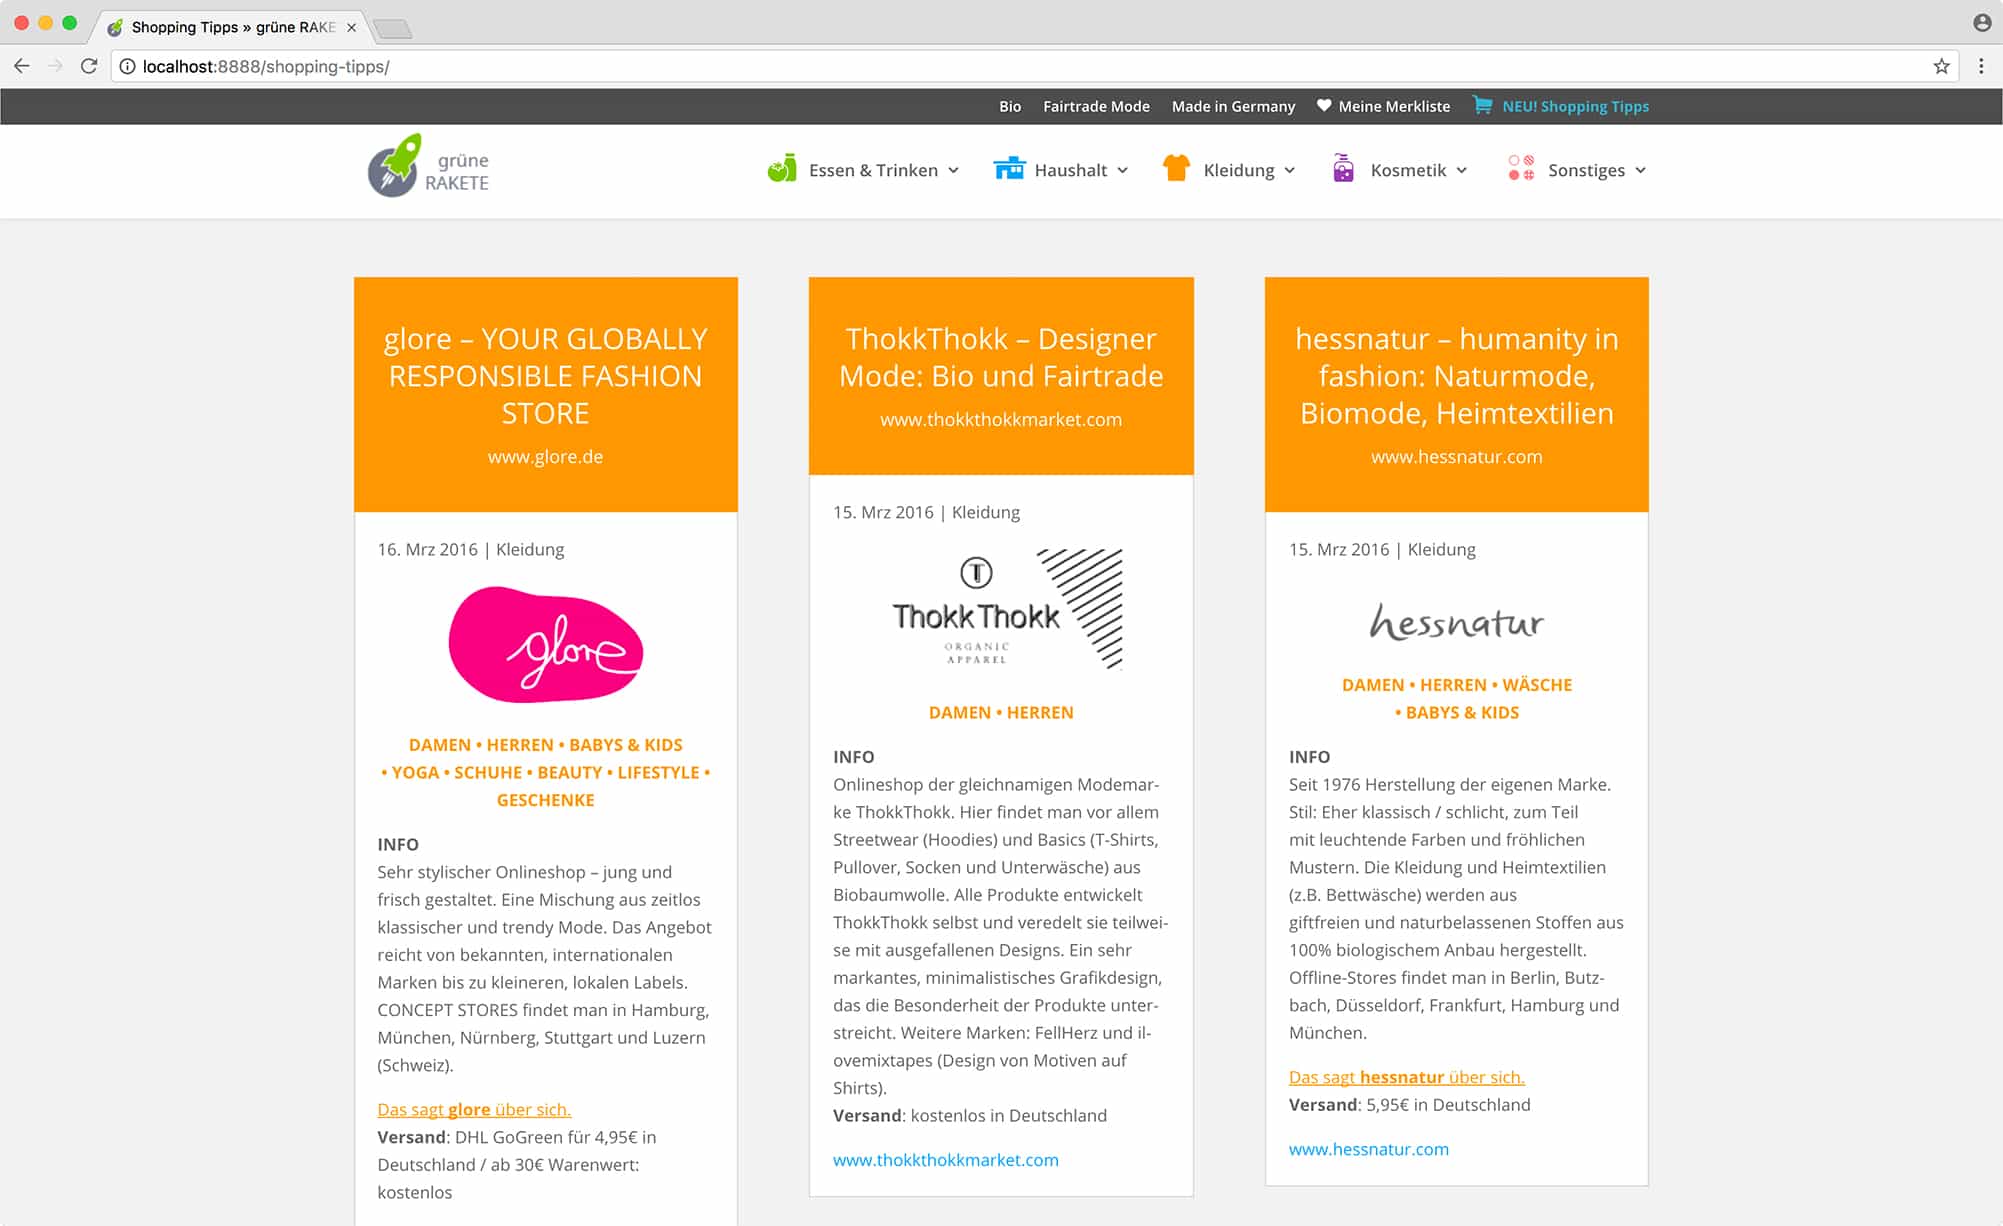2003x1226 pixels.
Task: Open www.thokkthokkmarket.com in the orange header
Action: click(x=1001, y=420)
